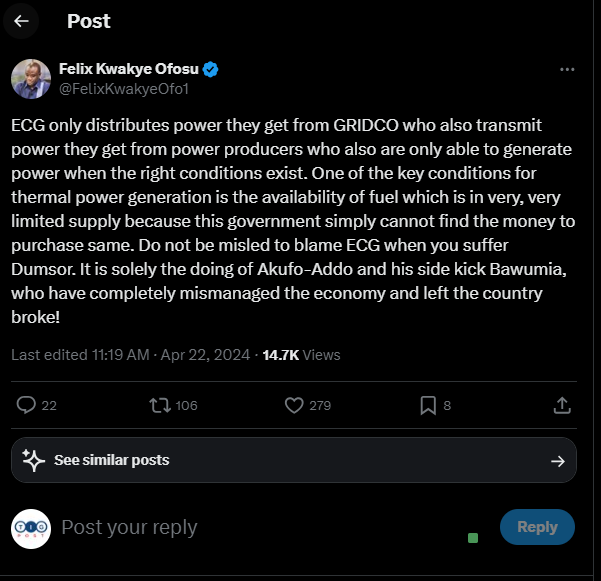Click the blue verified badge
The width and height of the screenshot is (601, 581).
[x=211, y=69]
